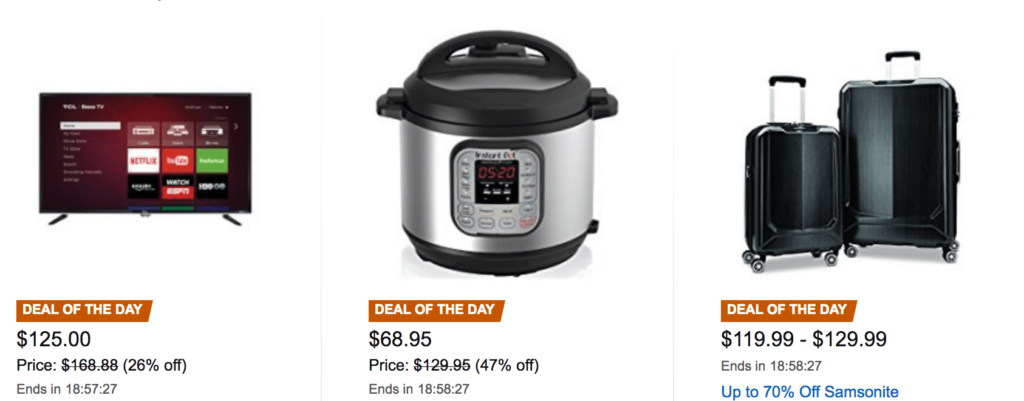Click the TV deal Ends in 18:57:27 timer
Image resolution: width=1024 pixels, height=401 pixels.
[x=67, y=389]
